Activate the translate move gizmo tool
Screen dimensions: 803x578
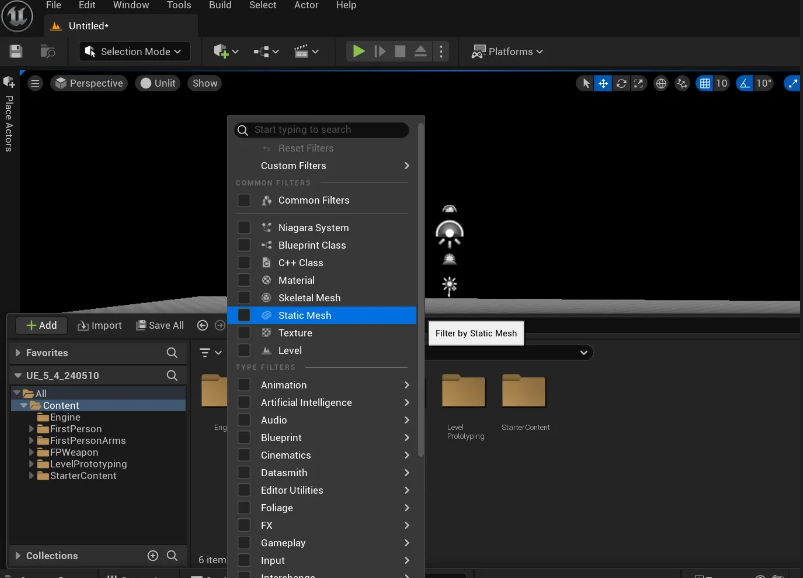tap(603, 83)
